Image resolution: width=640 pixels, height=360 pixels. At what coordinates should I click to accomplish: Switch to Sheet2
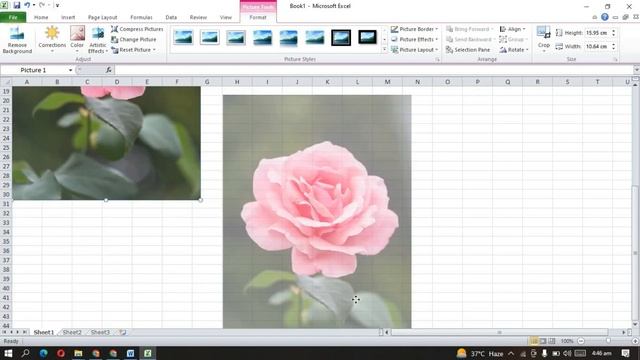pos(72,332)
